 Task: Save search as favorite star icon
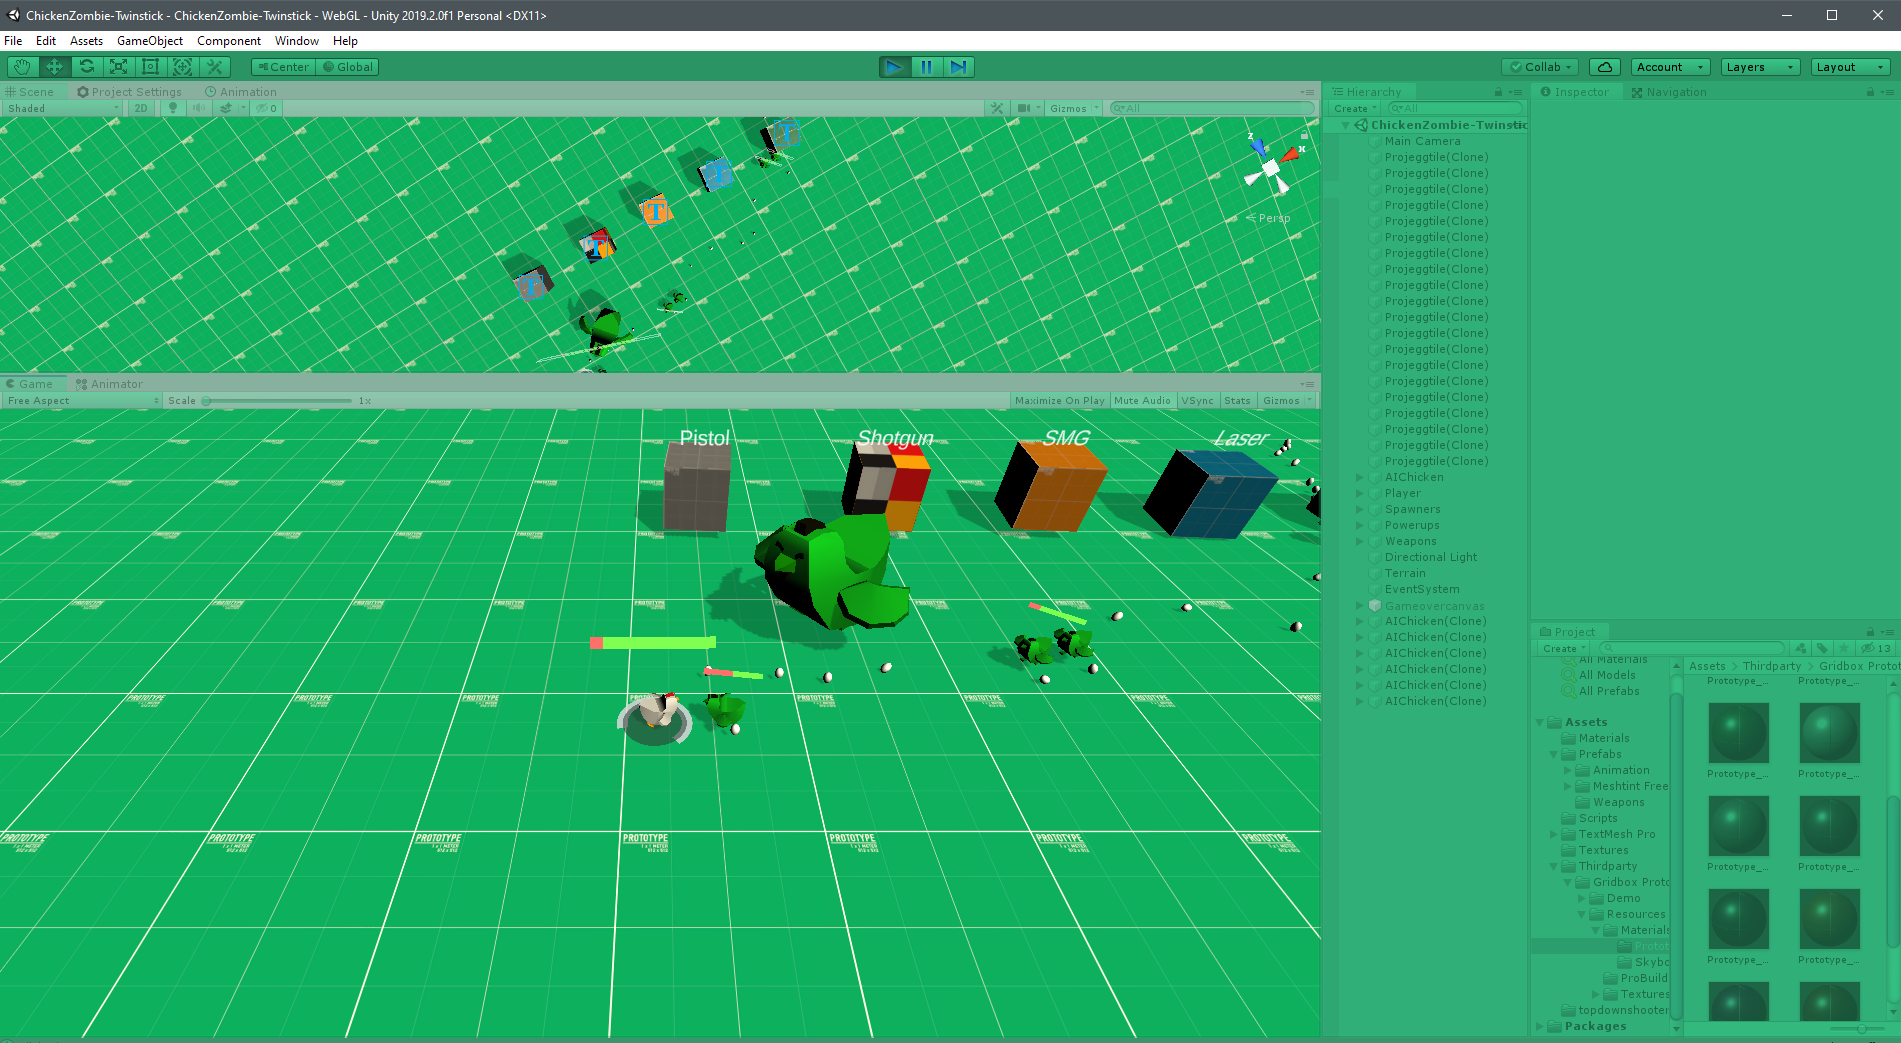tap(1844, 648)
